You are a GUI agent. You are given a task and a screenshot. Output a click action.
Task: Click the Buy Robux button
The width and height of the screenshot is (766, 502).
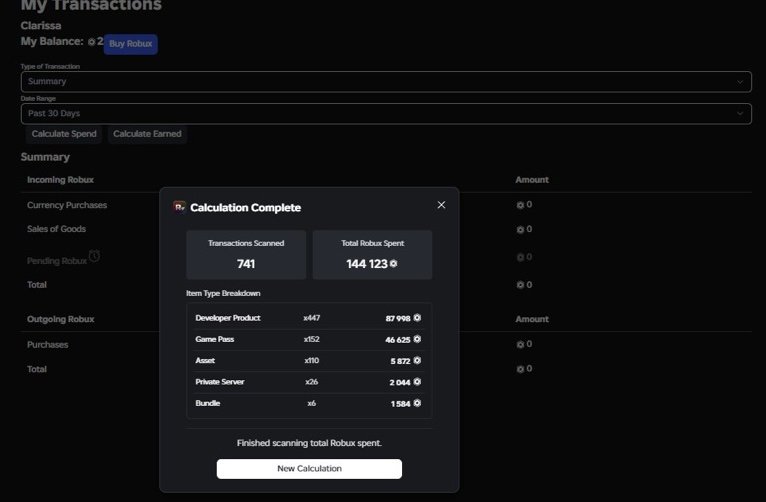tap(130, 44)
